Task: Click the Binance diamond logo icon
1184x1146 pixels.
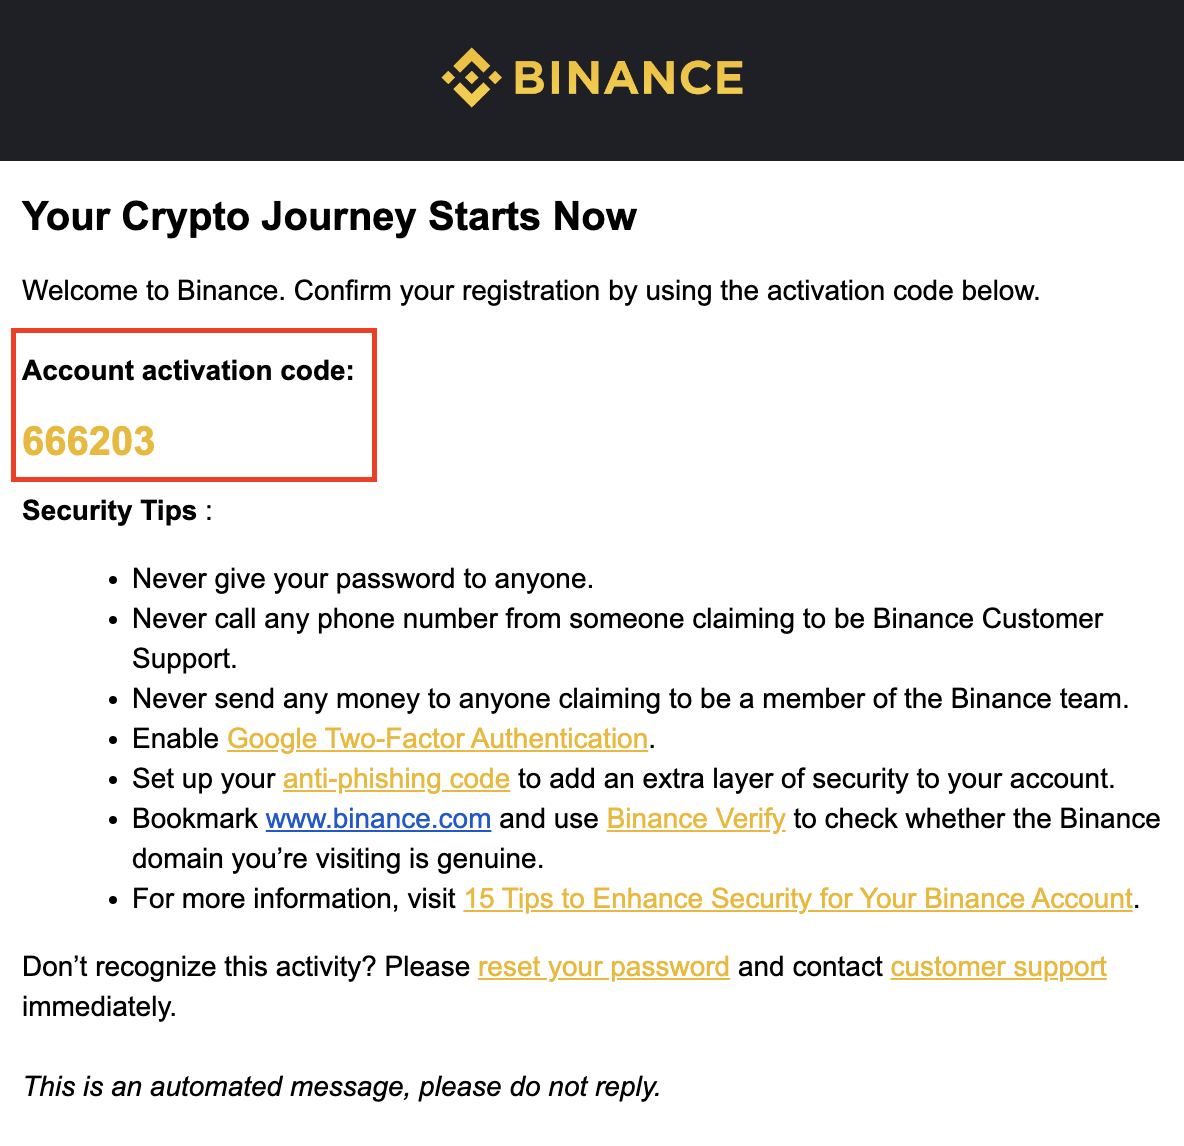Action: pos(471,78)
